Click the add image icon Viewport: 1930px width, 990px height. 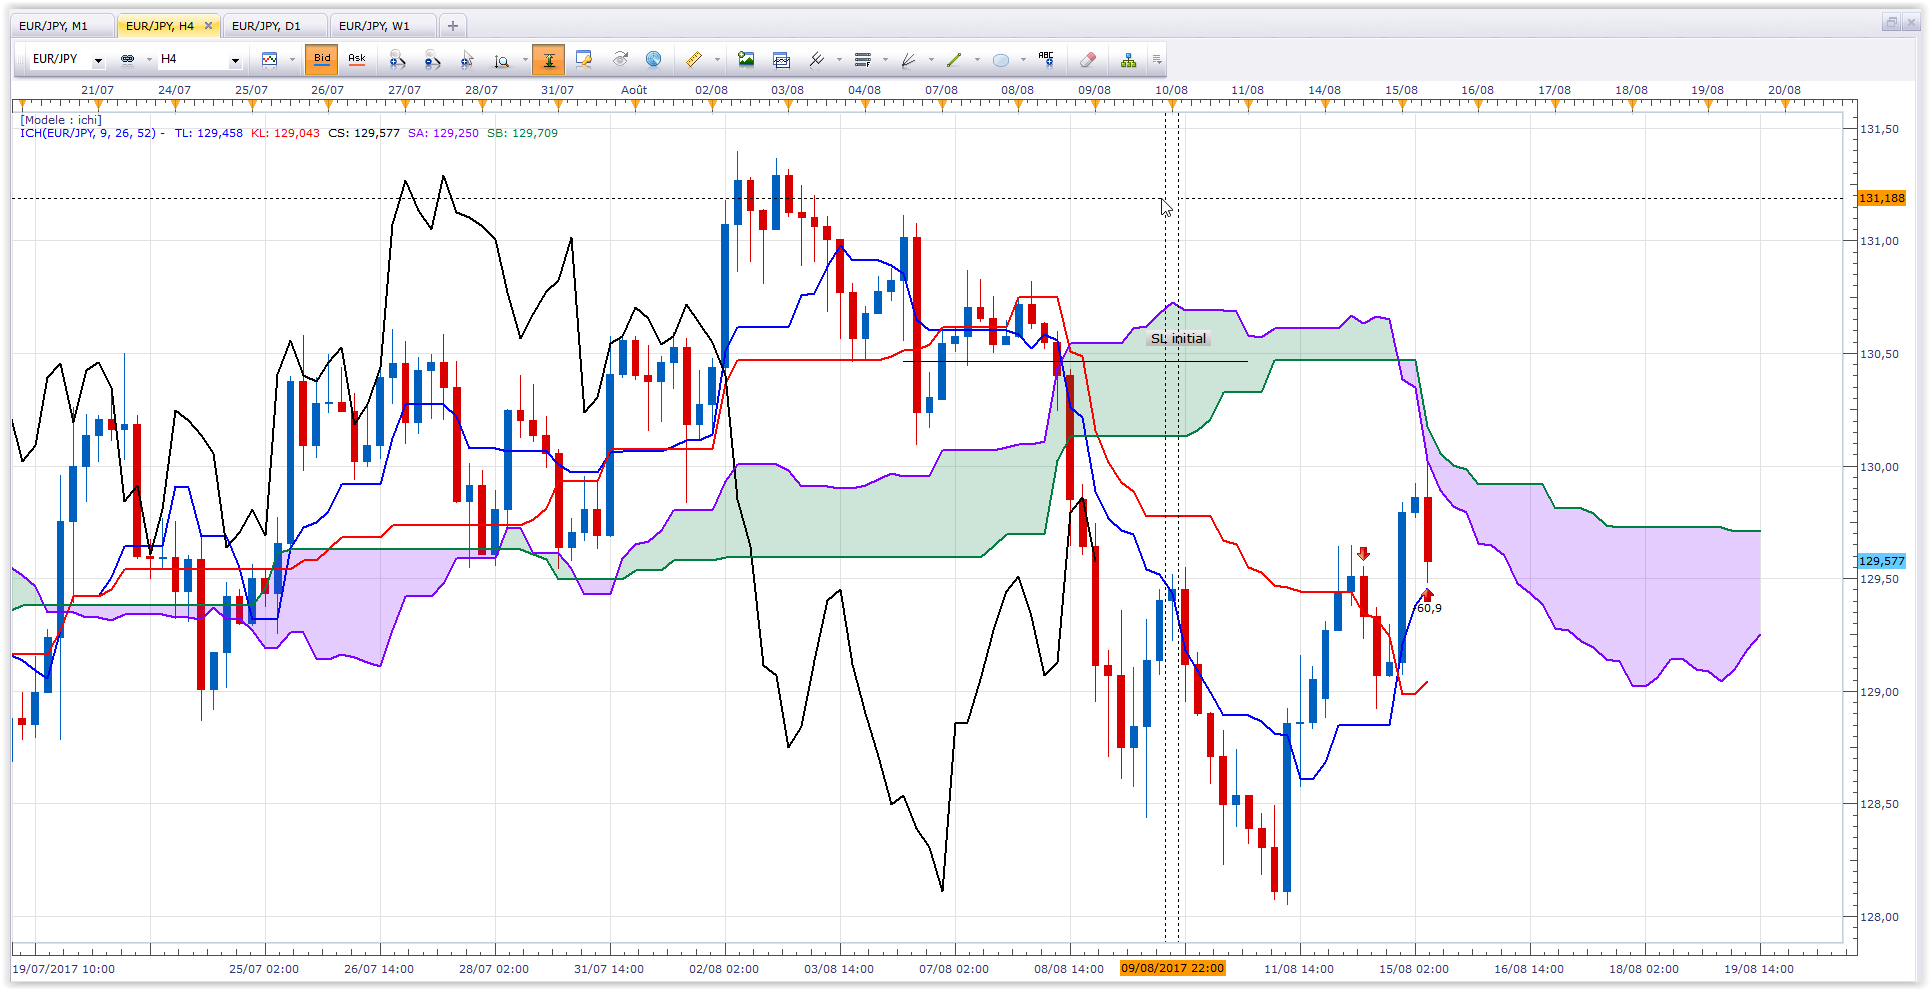746,60
